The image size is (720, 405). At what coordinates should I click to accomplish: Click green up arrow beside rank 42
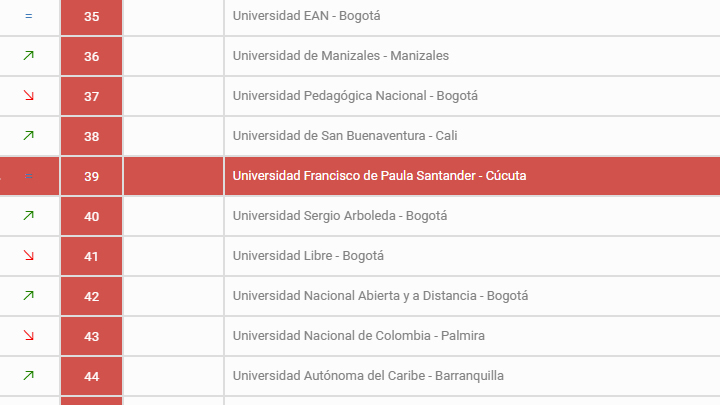[28, 296]
